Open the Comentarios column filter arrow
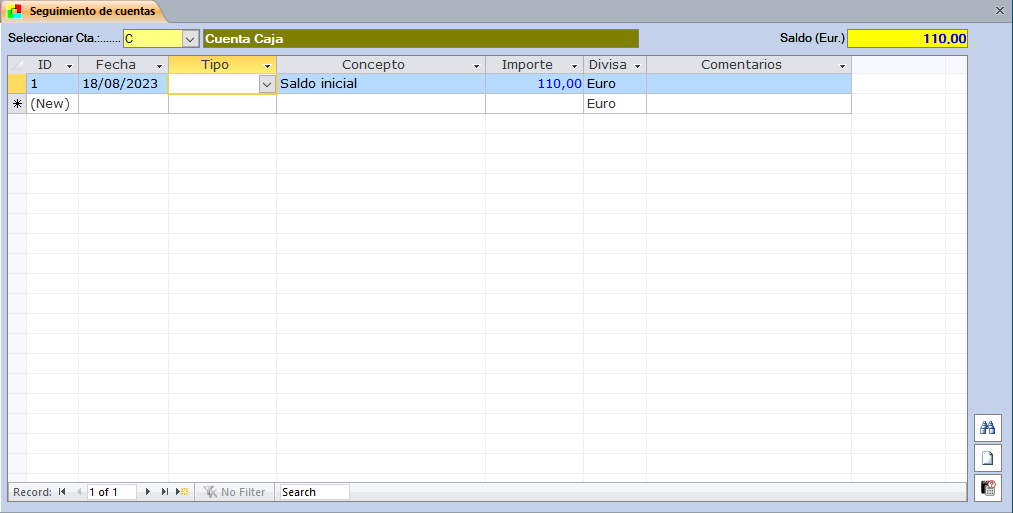Viewport: 1013px width, 513px height. tap(842, 66)
